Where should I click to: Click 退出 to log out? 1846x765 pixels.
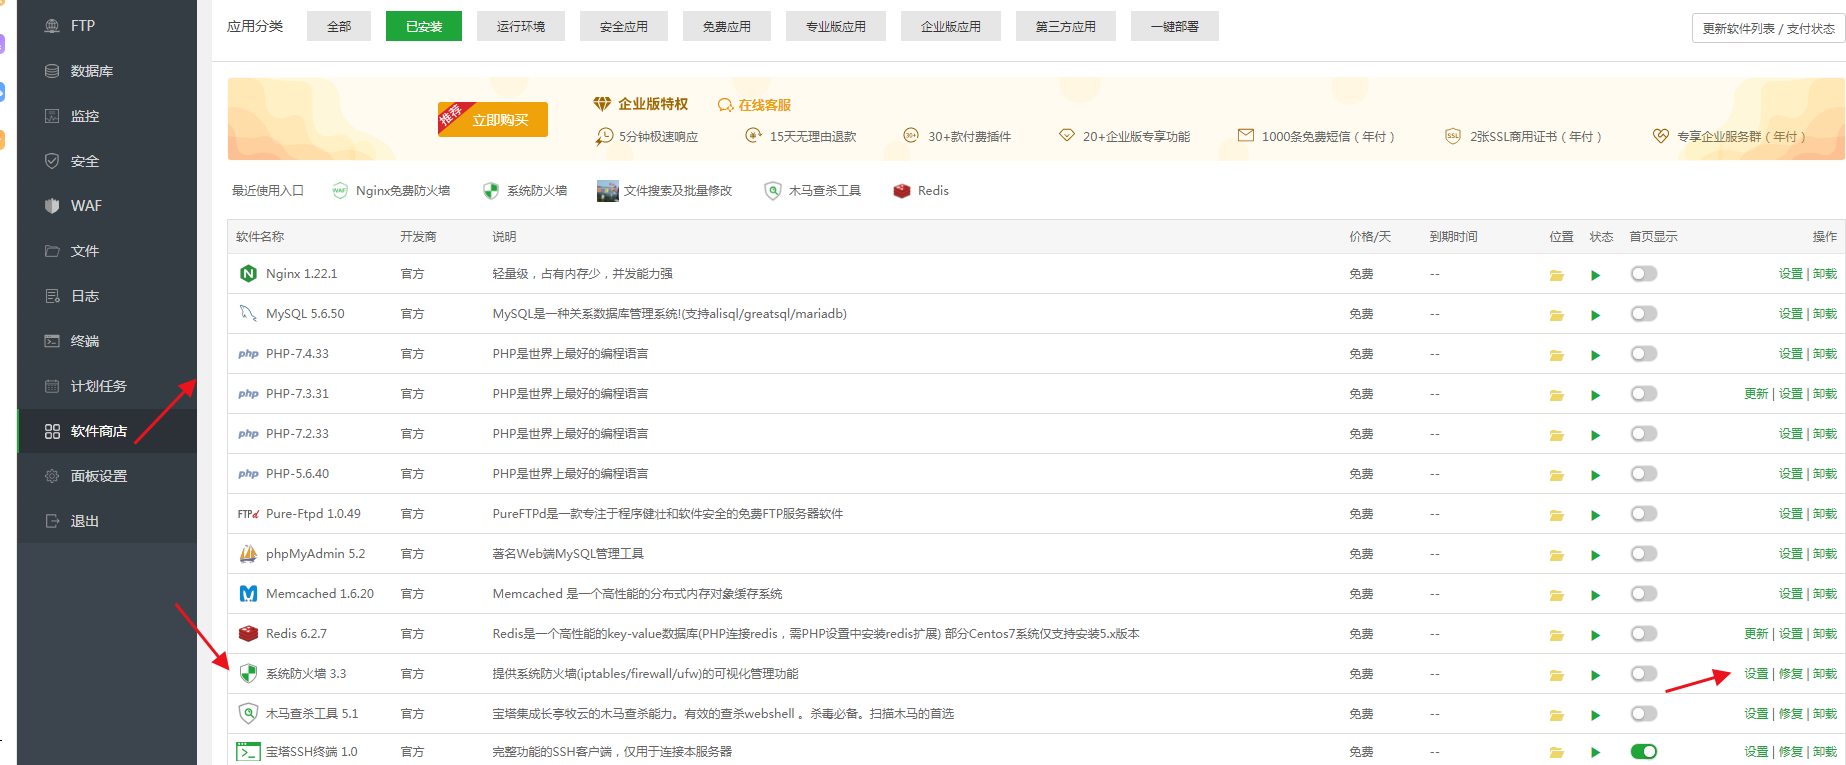(x=107, y=521)
